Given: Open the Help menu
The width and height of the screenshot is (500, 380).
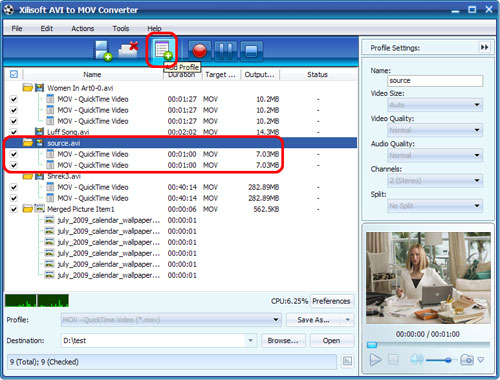Looking at the screenshot, I should pos(154,28).
